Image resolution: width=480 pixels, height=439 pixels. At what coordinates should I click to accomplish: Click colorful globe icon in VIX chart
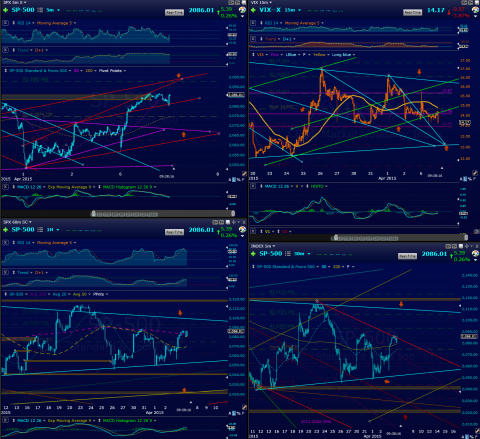point(476,10)
